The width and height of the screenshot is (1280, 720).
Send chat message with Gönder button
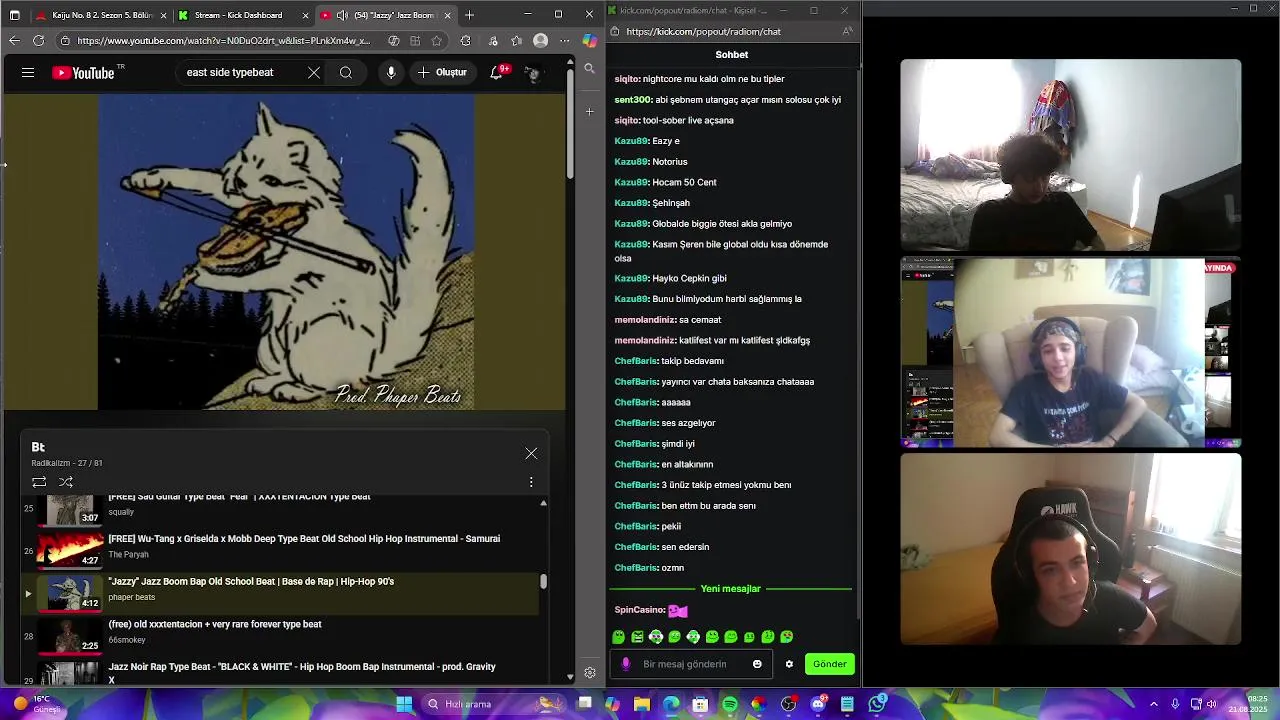(829, 664)
